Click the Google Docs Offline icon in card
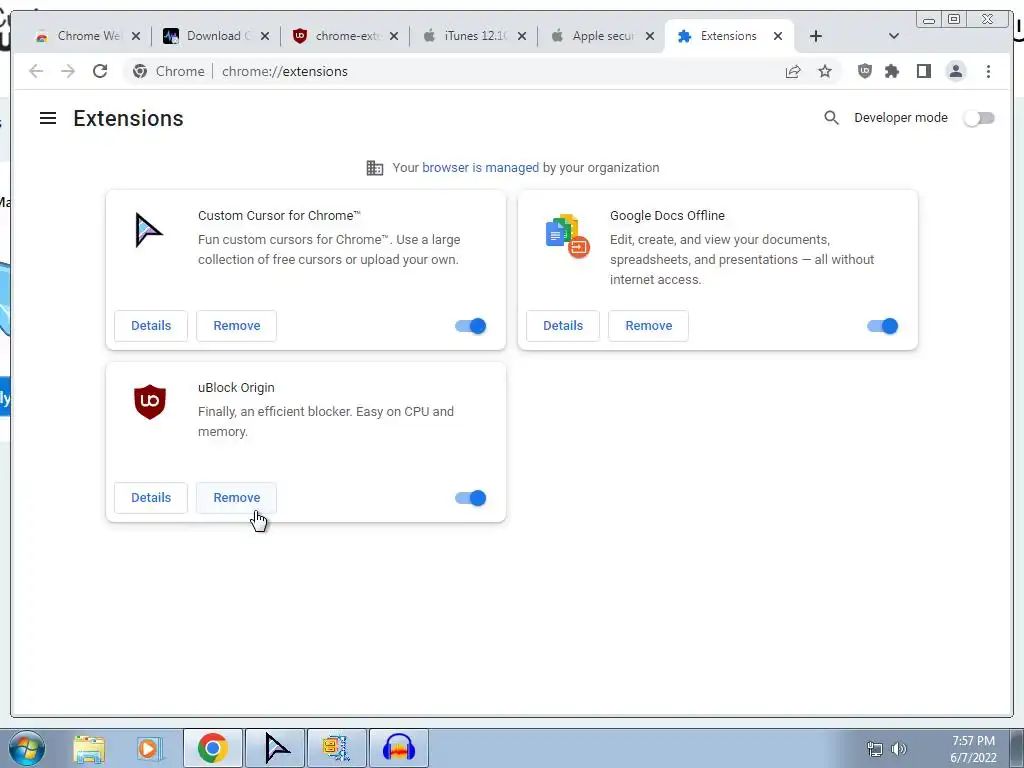The width and height of the screenshot is (1024, 768). pyautogui.click(x=568, y=236)
